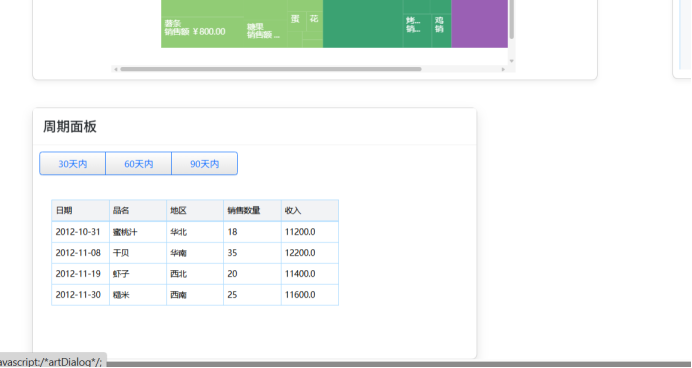Click the income cell 11200.0

[x=310, y=232]
